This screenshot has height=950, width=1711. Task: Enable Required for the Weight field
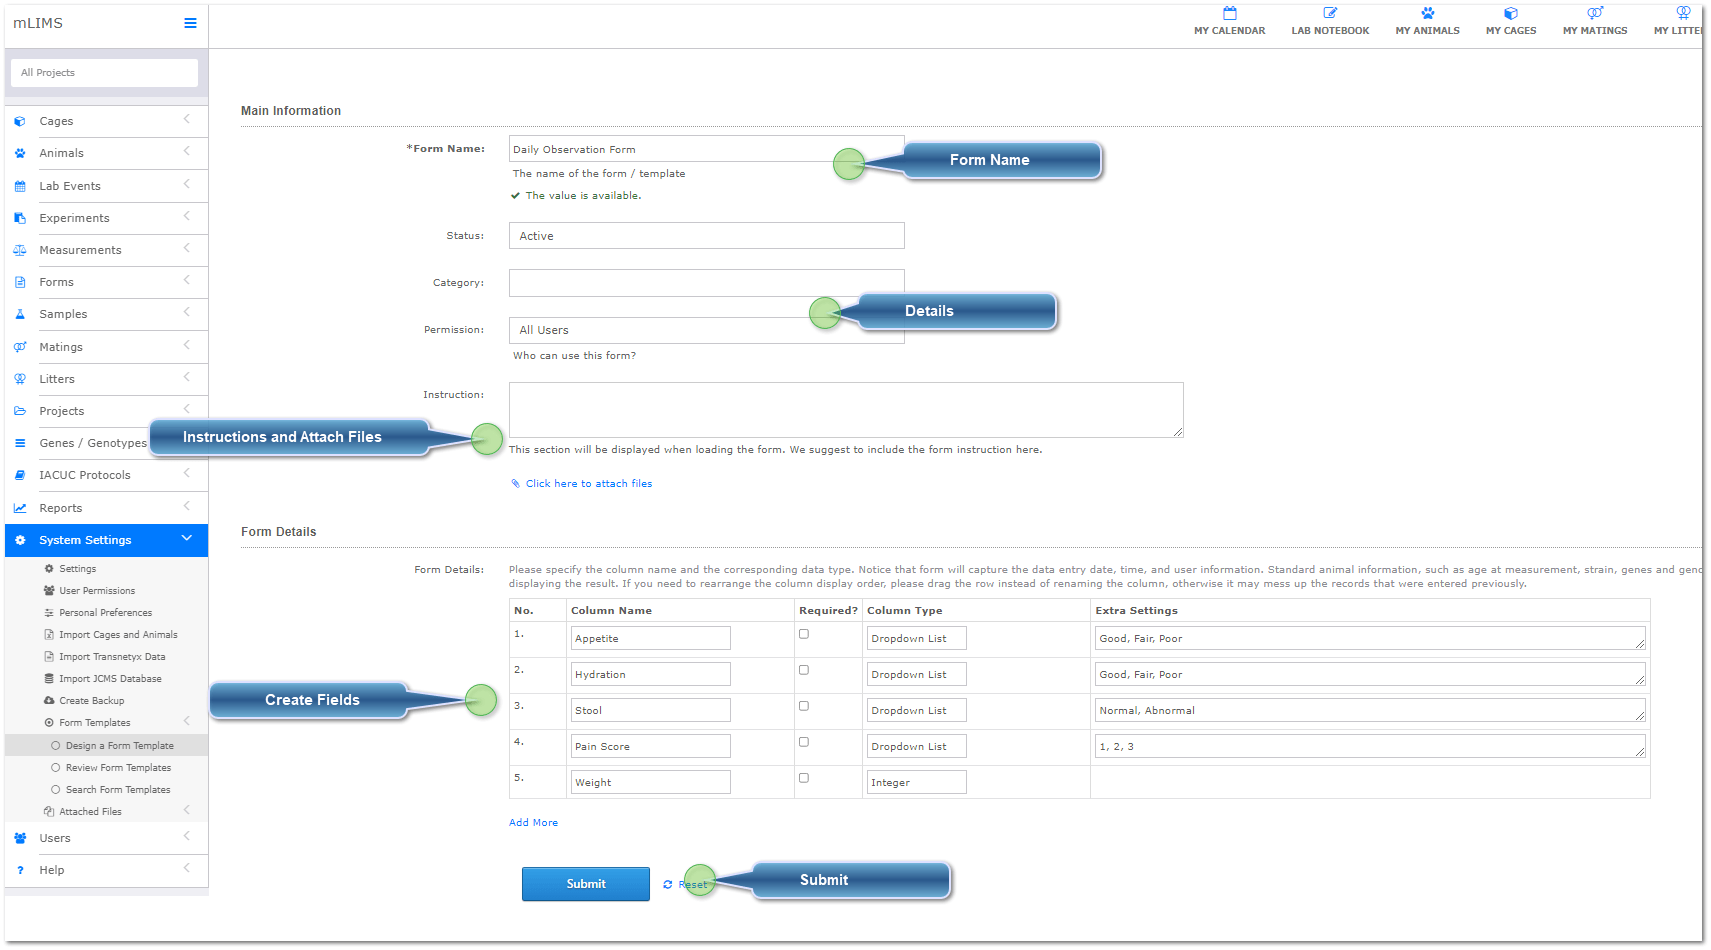pos(804,777)
